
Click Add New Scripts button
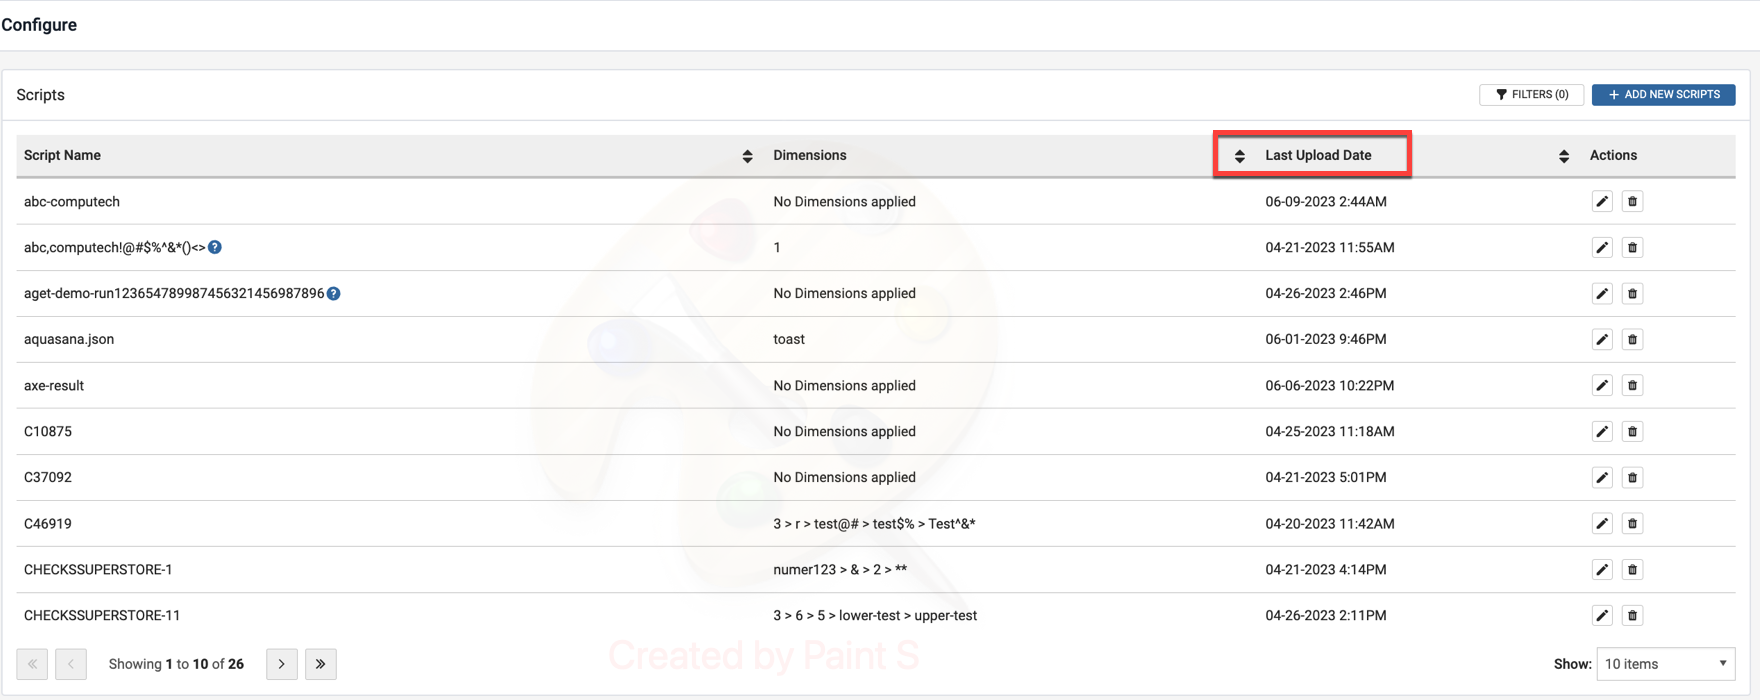click(x=1663, y=95)
